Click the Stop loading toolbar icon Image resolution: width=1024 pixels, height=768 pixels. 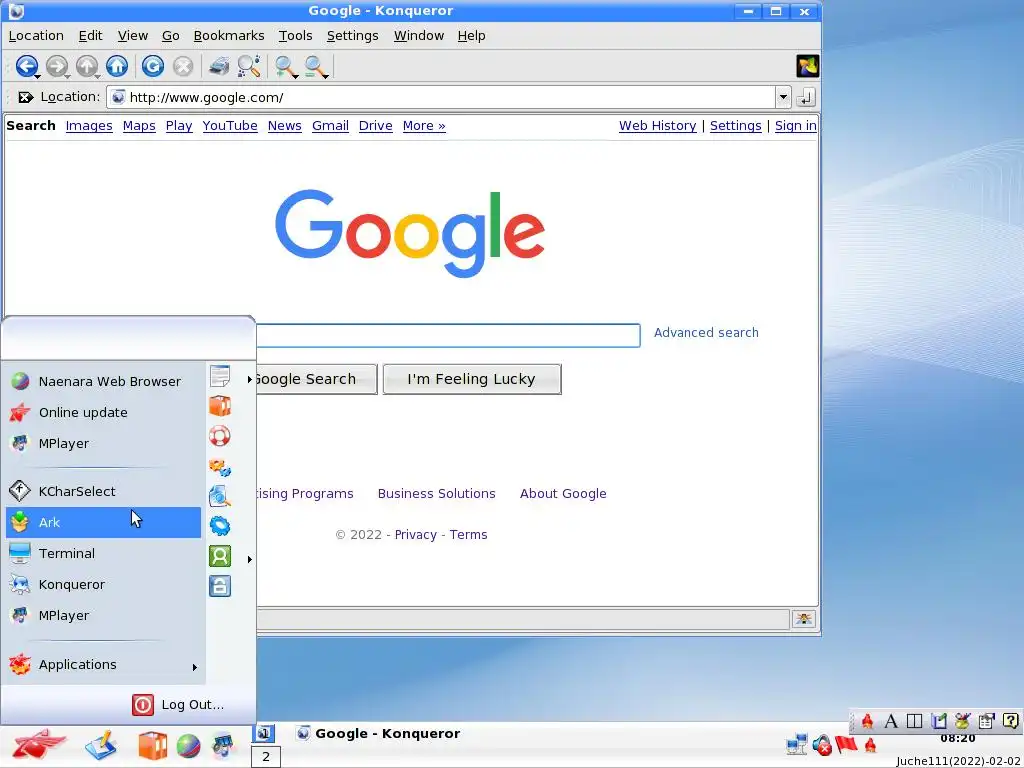pos(183,66)
